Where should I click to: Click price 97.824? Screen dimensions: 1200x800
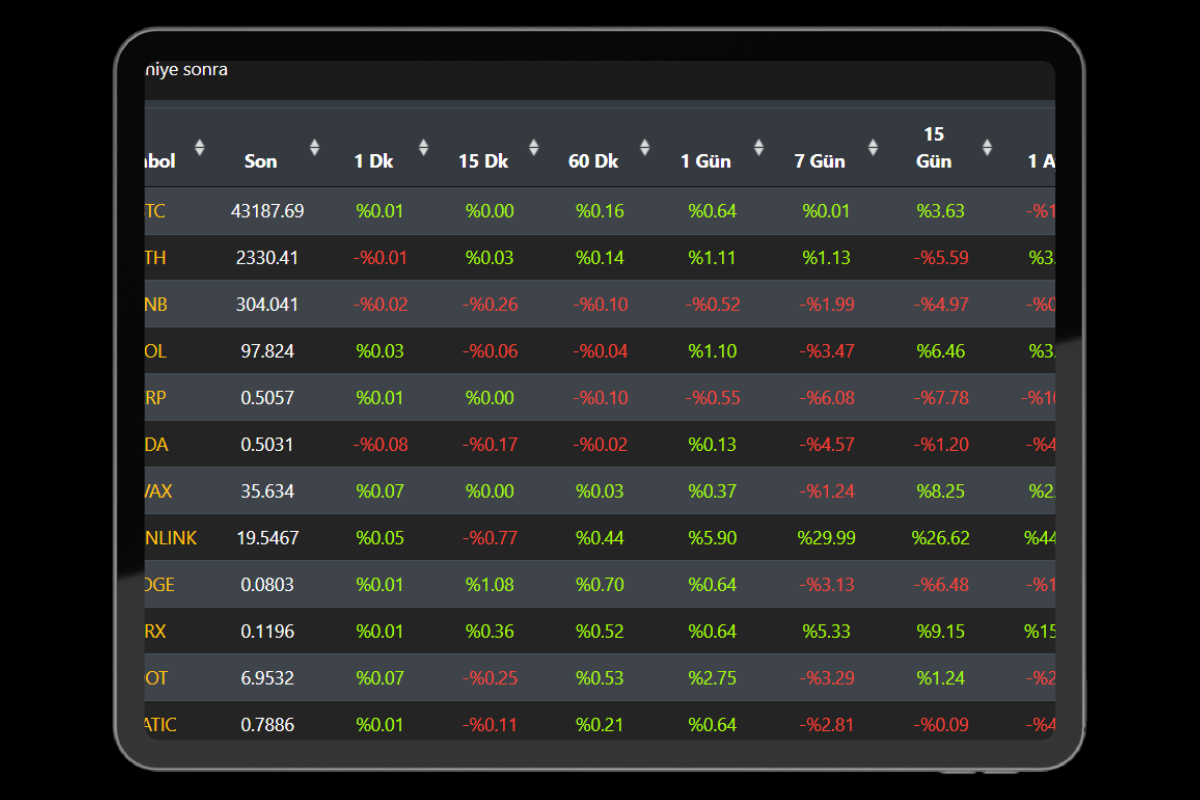point(267,351)
